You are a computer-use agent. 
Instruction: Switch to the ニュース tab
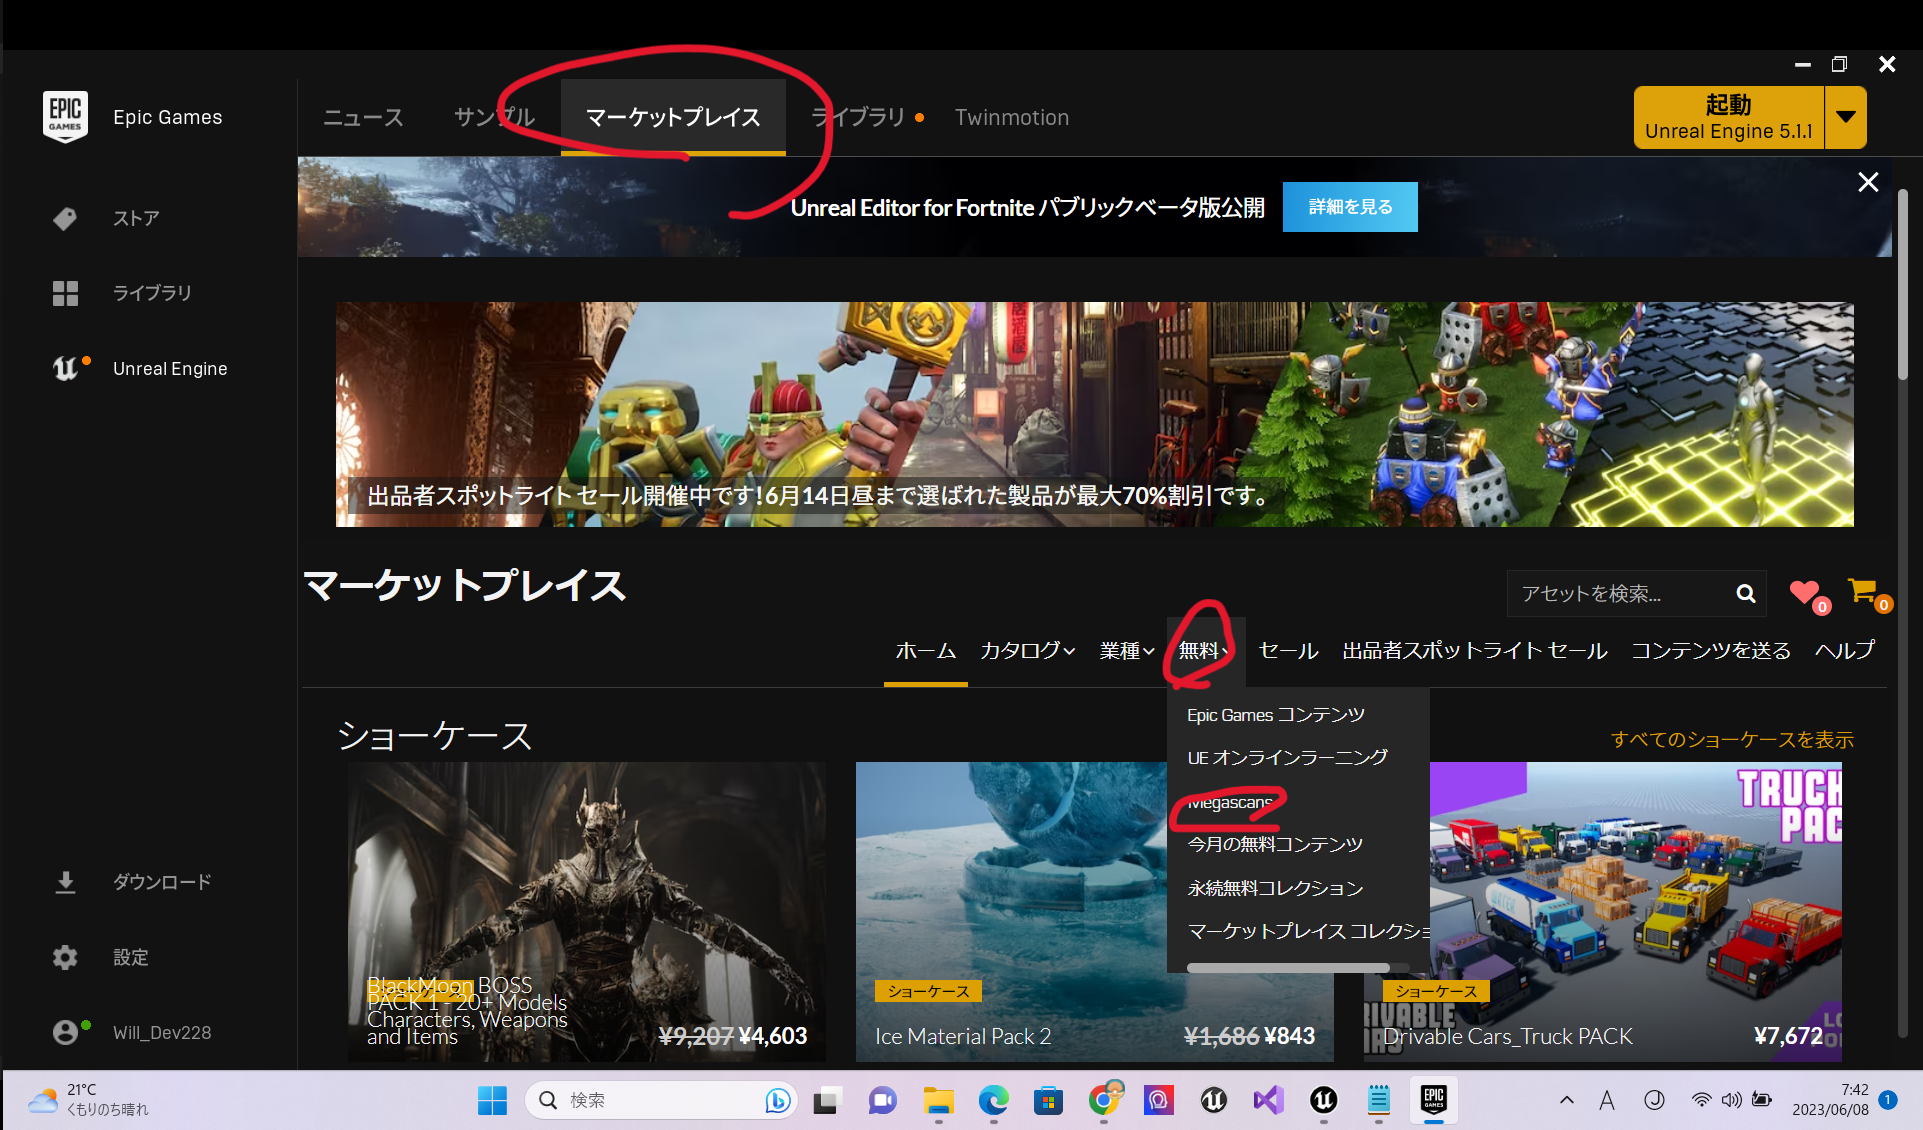click(x=362, y=117)
